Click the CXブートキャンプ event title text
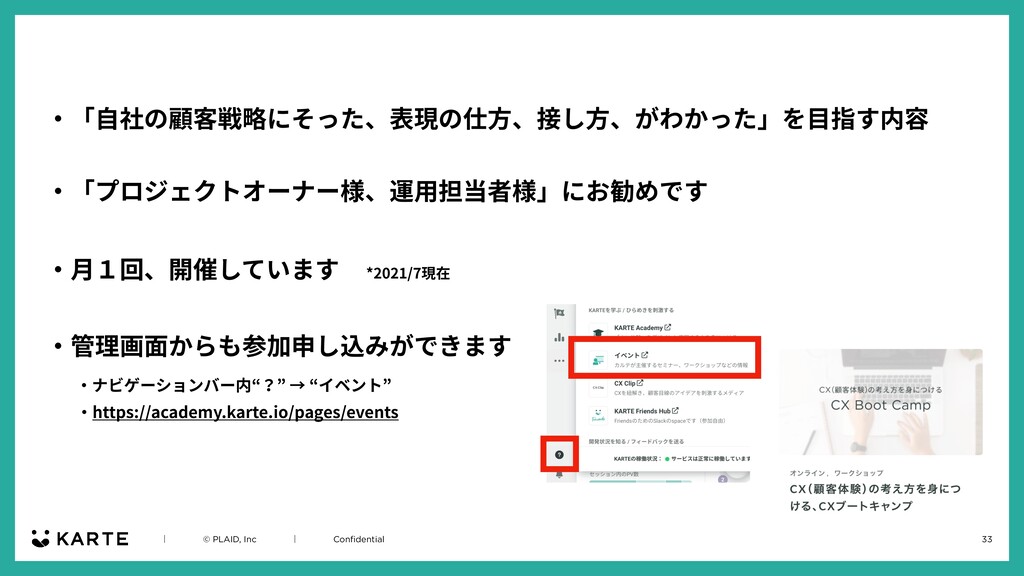 [x=875, y=497]
